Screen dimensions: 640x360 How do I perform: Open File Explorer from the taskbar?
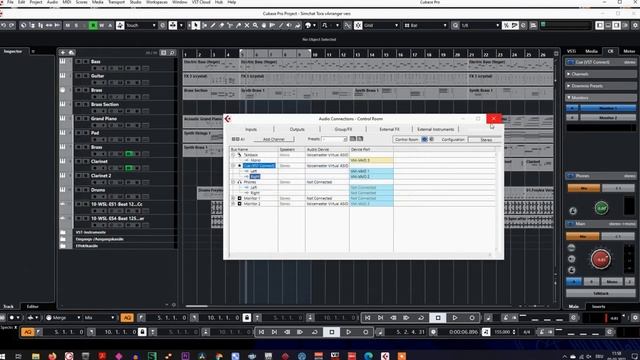pyautogui.click(x=36, y=356)
